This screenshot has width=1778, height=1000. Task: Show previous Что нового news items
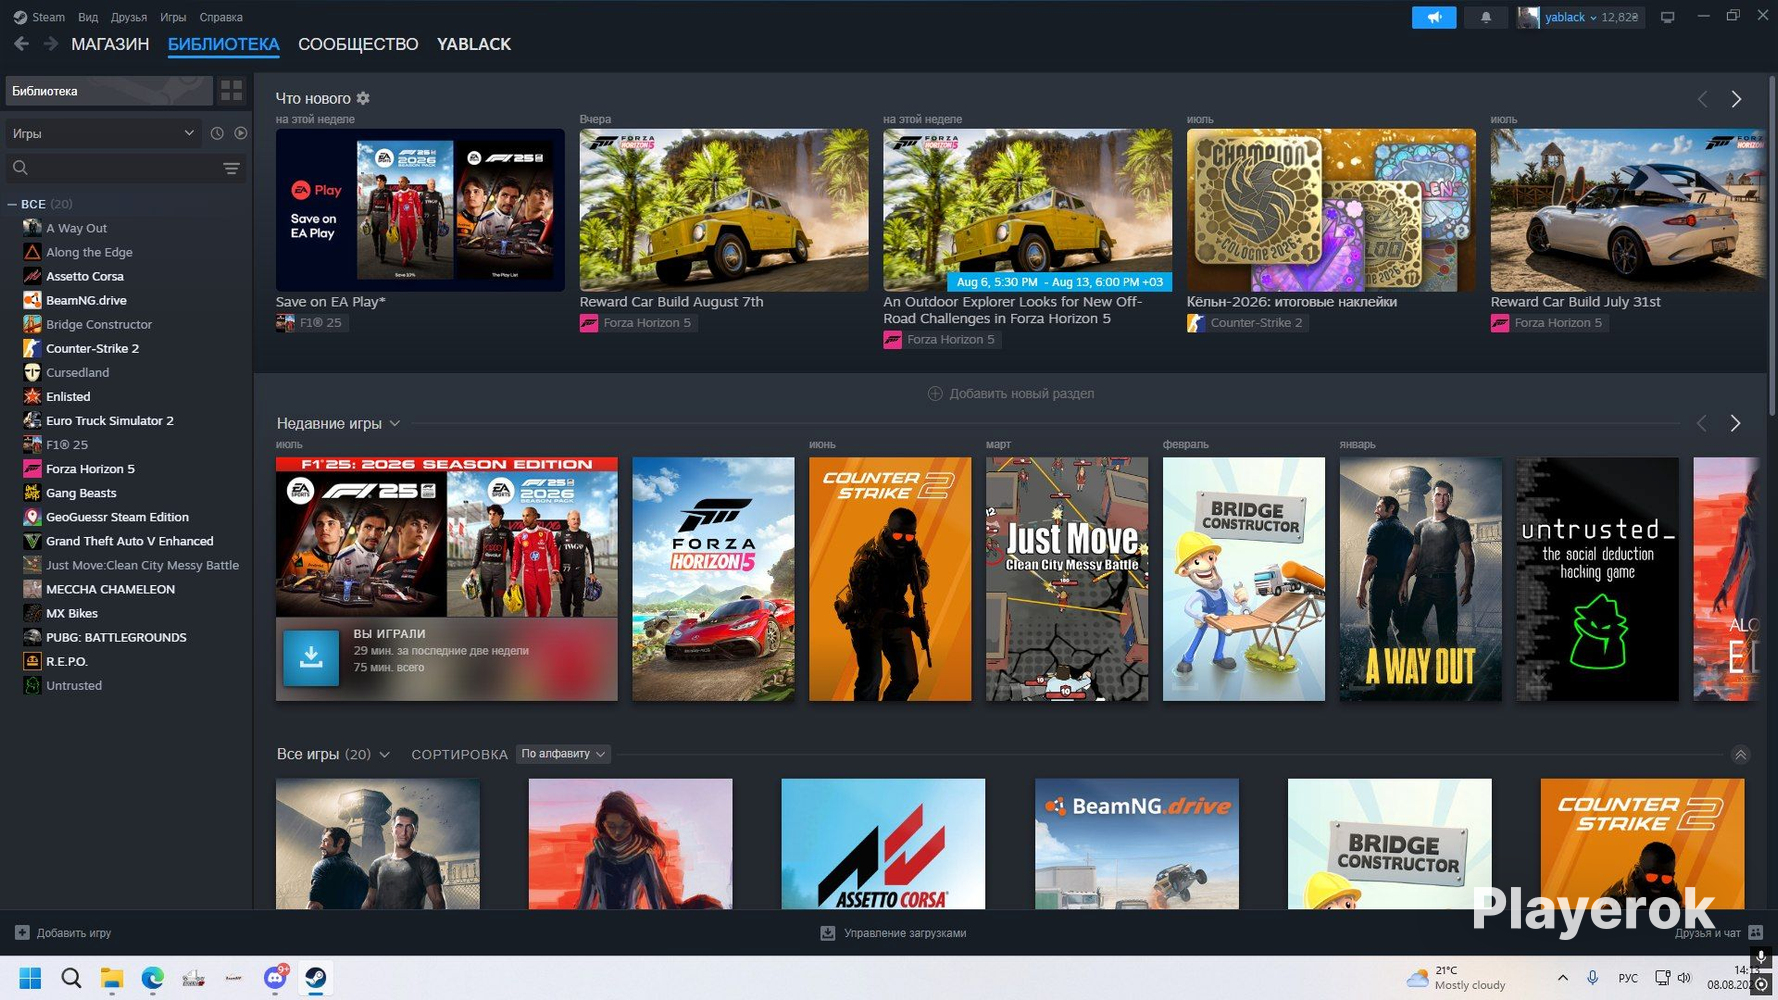[1703, 99]
